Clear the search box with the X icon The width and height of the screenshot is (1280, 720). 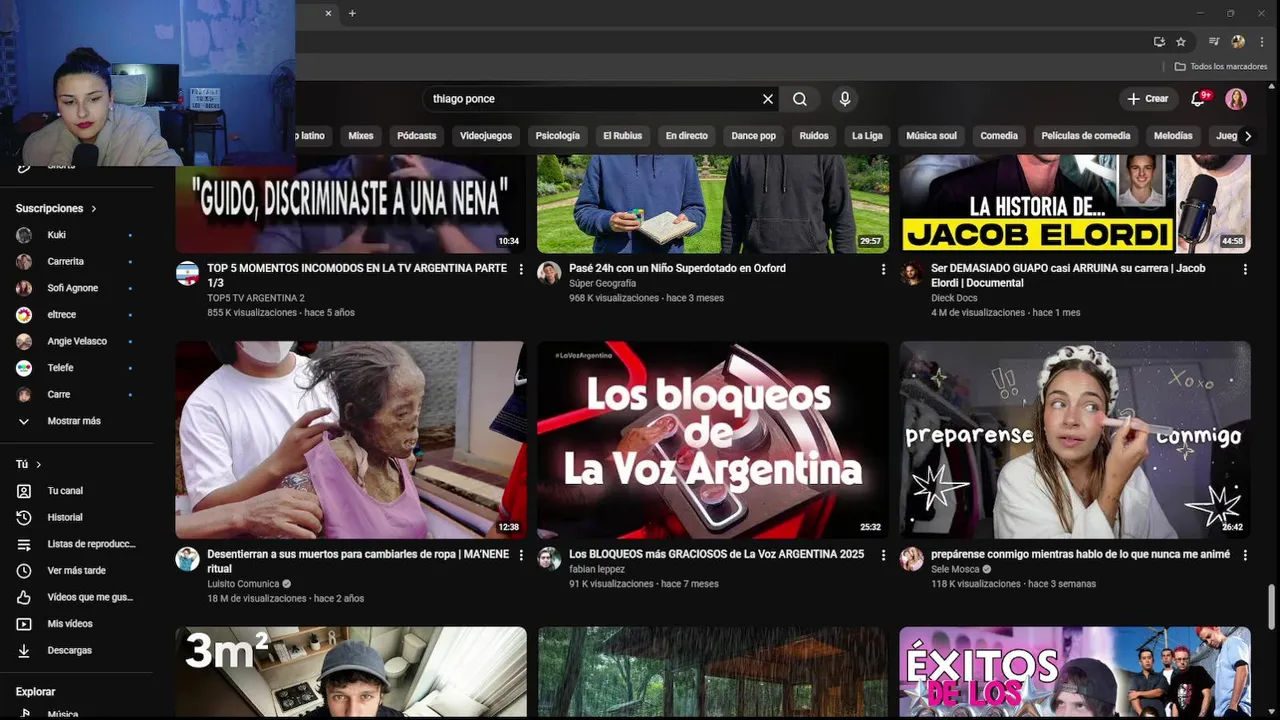pos(768,99)
